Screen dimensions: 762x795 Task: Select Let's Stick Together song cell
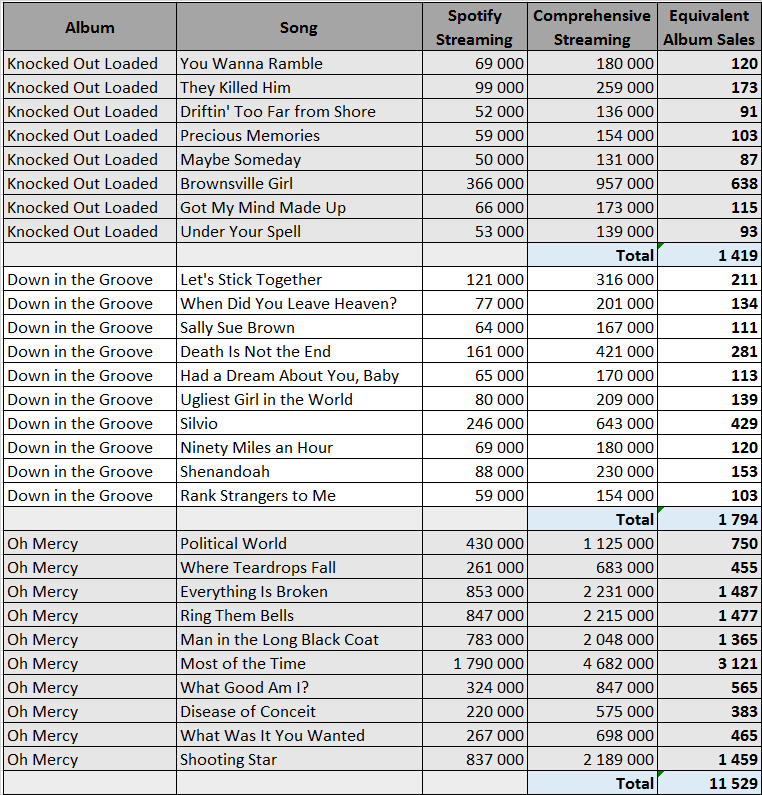pyautogui.click(x=299, y=279)
